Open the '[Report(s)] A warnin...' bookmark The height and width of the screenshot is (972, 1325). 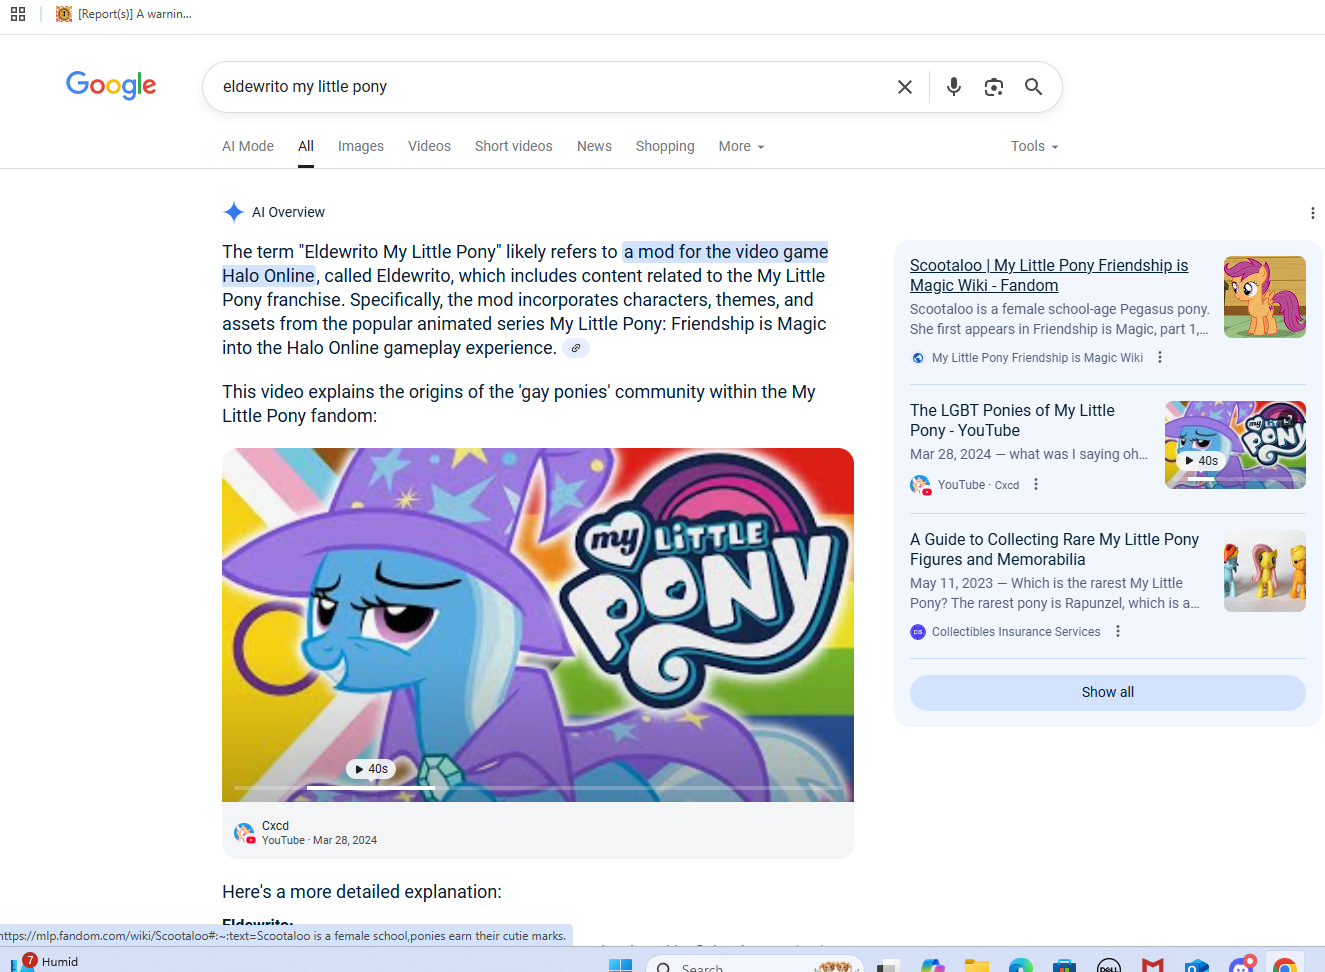124,14
